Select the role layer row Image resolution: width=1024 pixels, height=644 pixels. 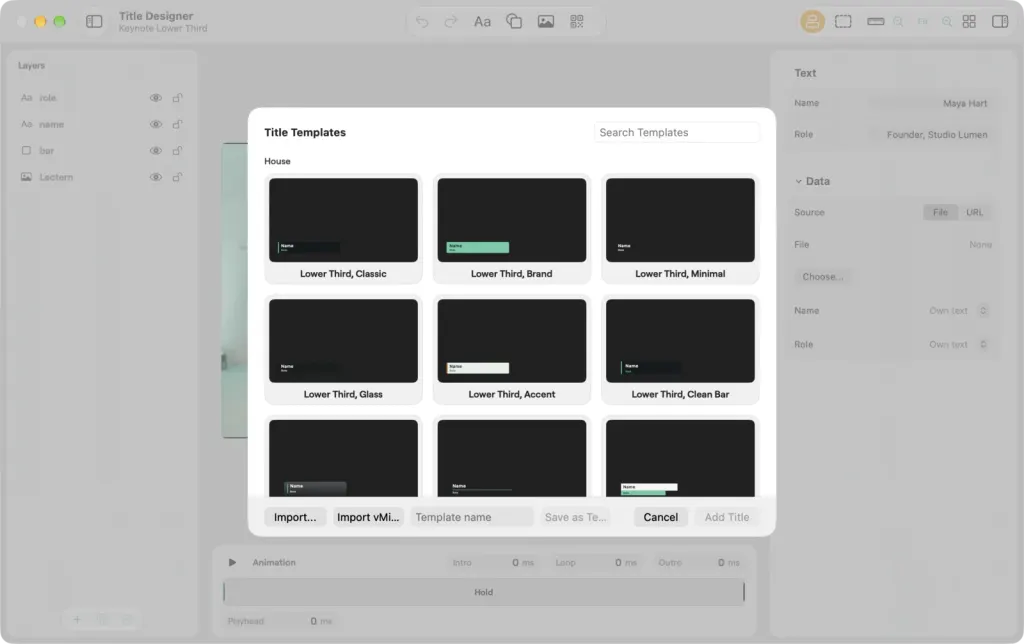click(x=101, y=98)
